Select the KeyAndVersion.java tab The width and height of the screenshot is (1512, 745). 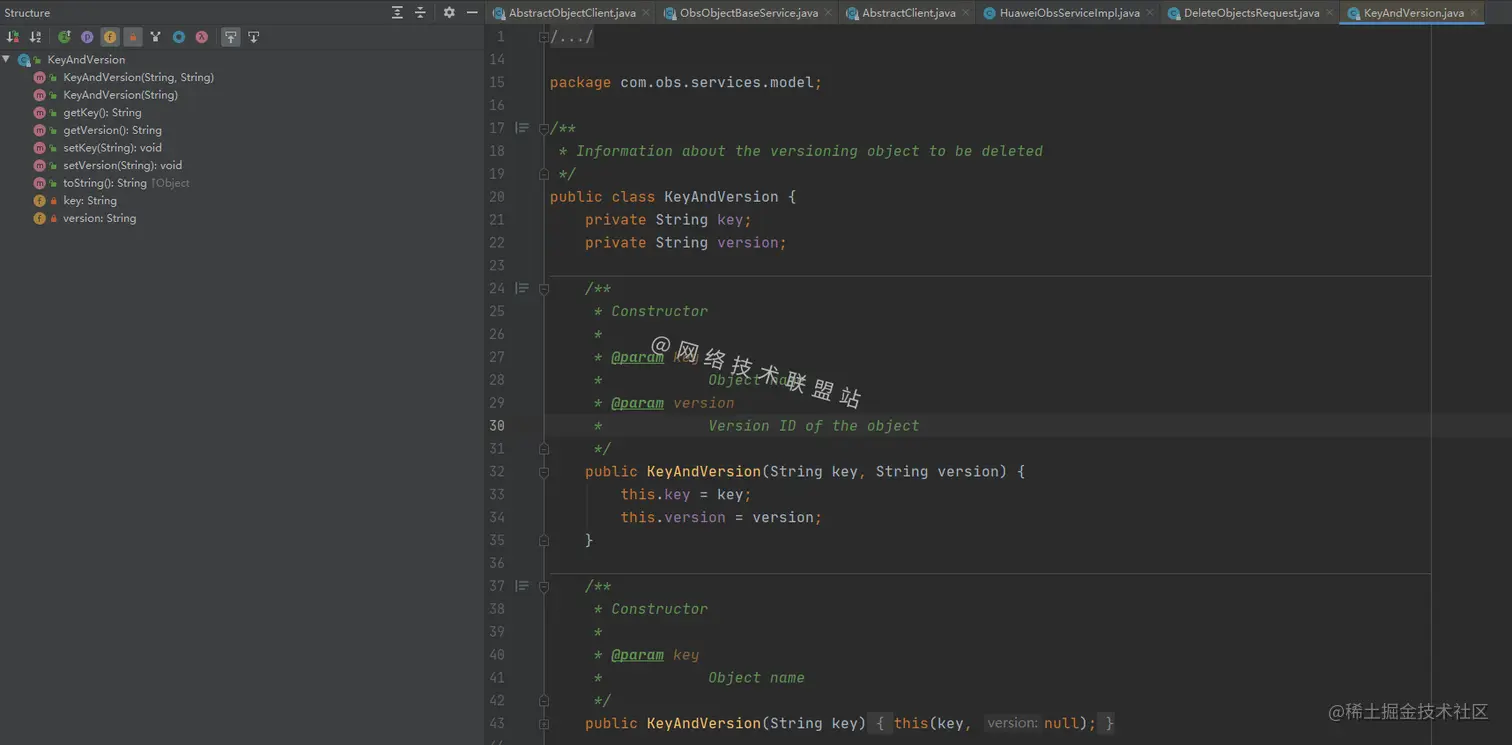click(x=1413, y=13)
